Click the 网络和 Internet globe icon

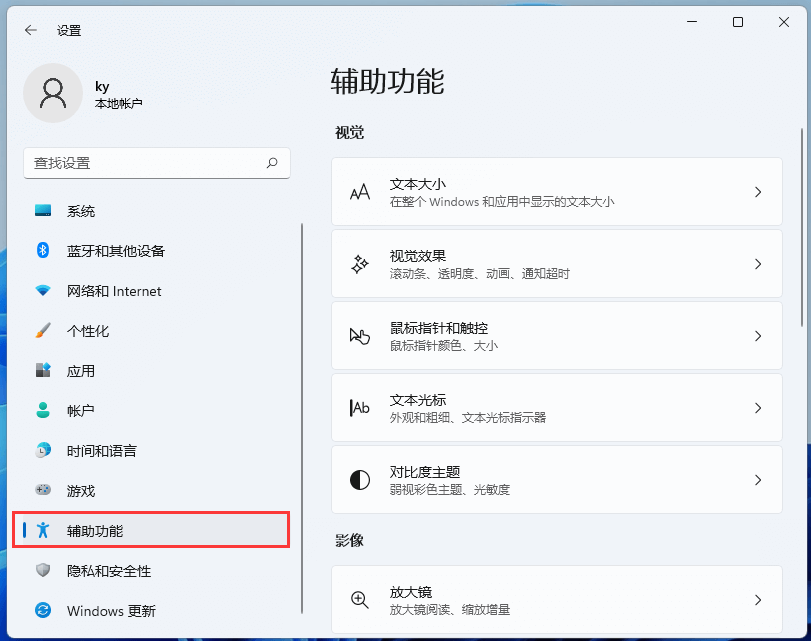pos(43,291)
